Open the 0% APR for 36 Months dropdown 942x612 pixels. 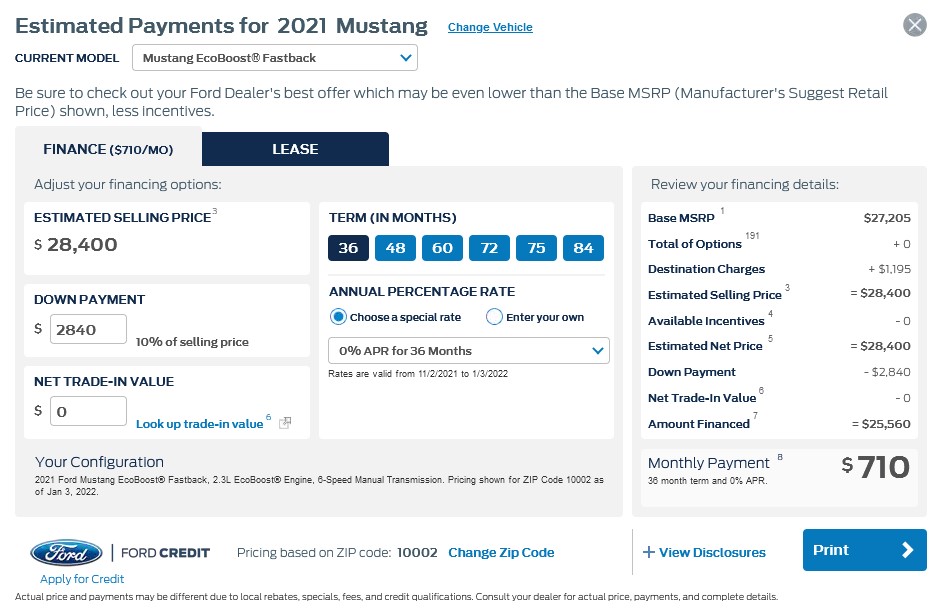[x=469, y=351]
